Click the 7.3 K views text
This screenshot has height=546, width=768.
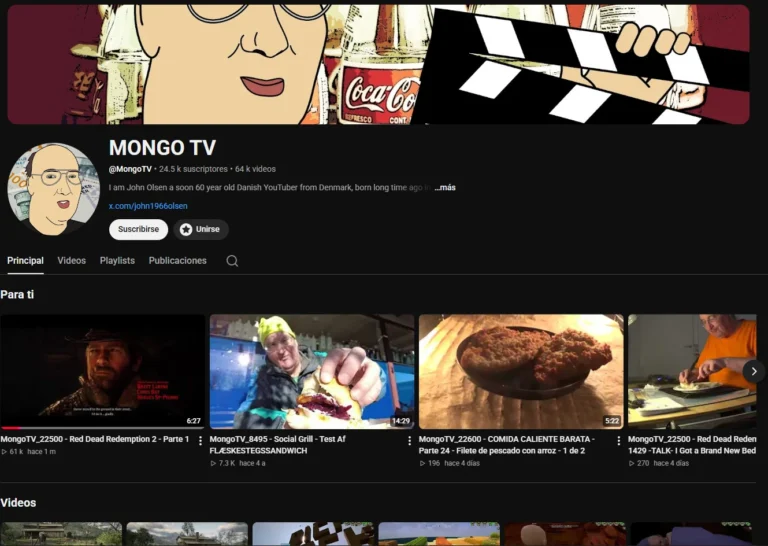[x=227, y=463]
